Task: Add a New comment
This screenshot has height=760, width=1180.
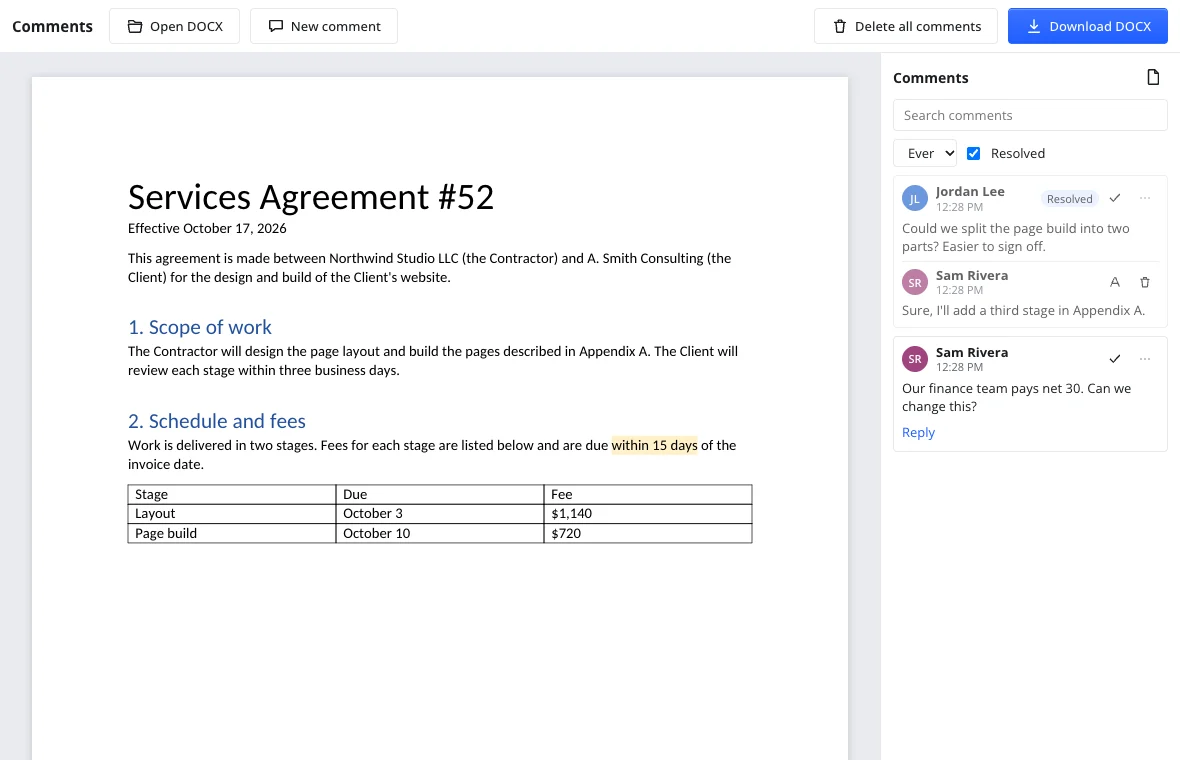Action: (x=324, y=26)
